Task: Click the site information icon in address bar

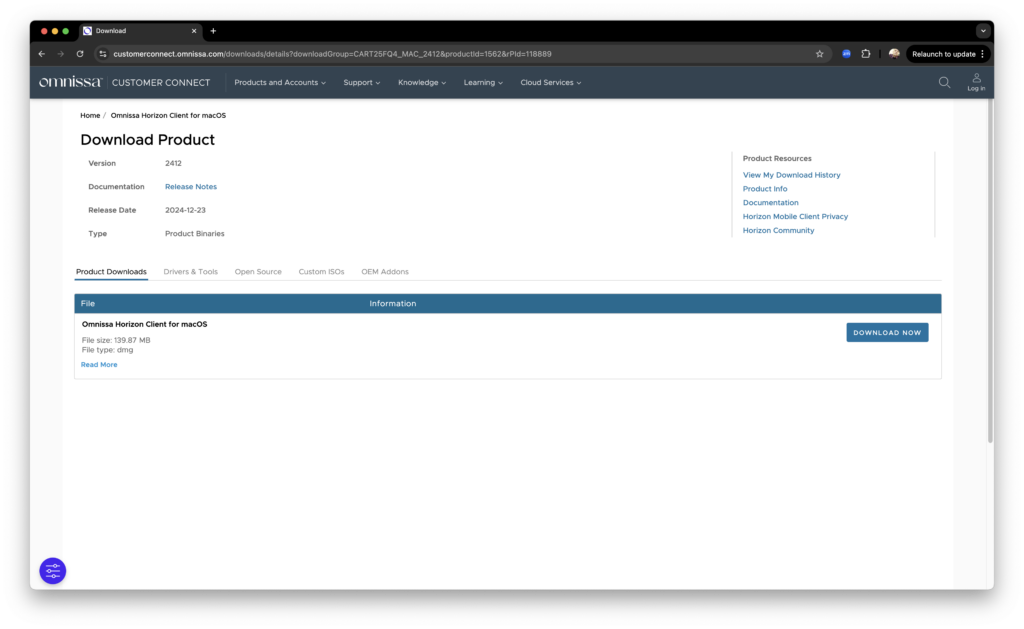Action: coord(102,53)
